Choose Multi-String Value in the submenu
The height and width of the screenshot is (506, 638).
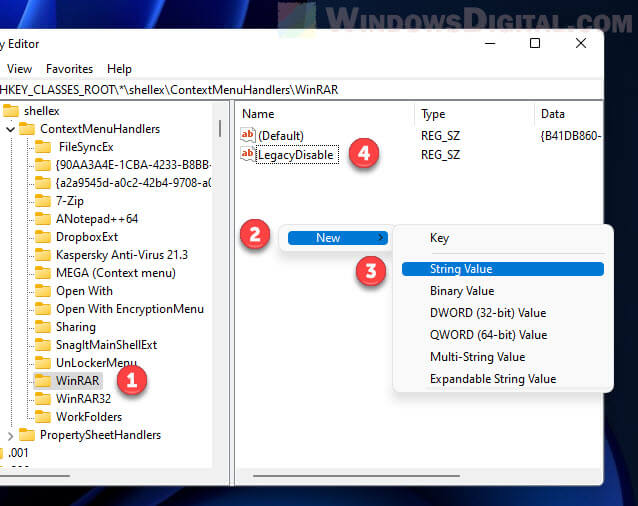(477, 357)
